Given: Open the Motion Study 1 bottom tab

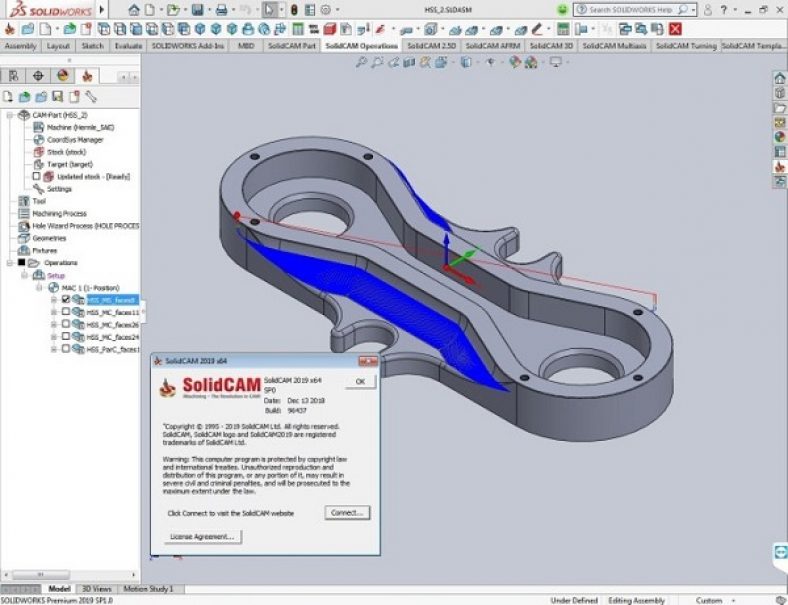Looking at the screenshot, I should point(148,588).
